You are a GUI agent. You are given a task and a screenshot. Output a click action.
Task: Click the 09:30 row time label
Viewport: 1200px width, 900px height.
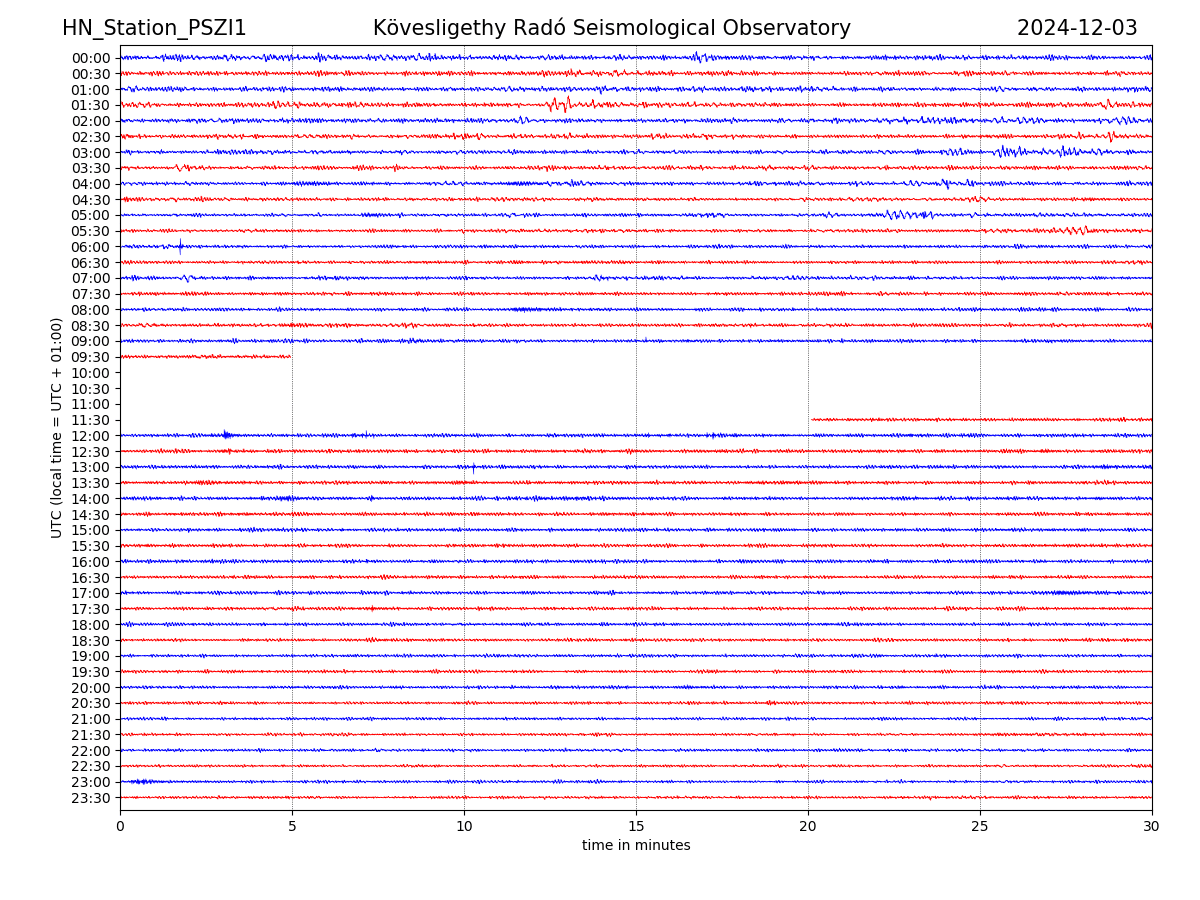(x=91, y=357)
